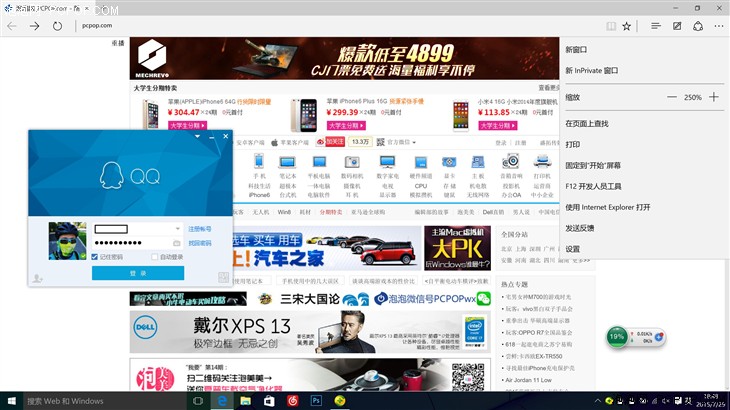
Task: Expand QQ account number dropdown
Action: click(x=177, y=229)
